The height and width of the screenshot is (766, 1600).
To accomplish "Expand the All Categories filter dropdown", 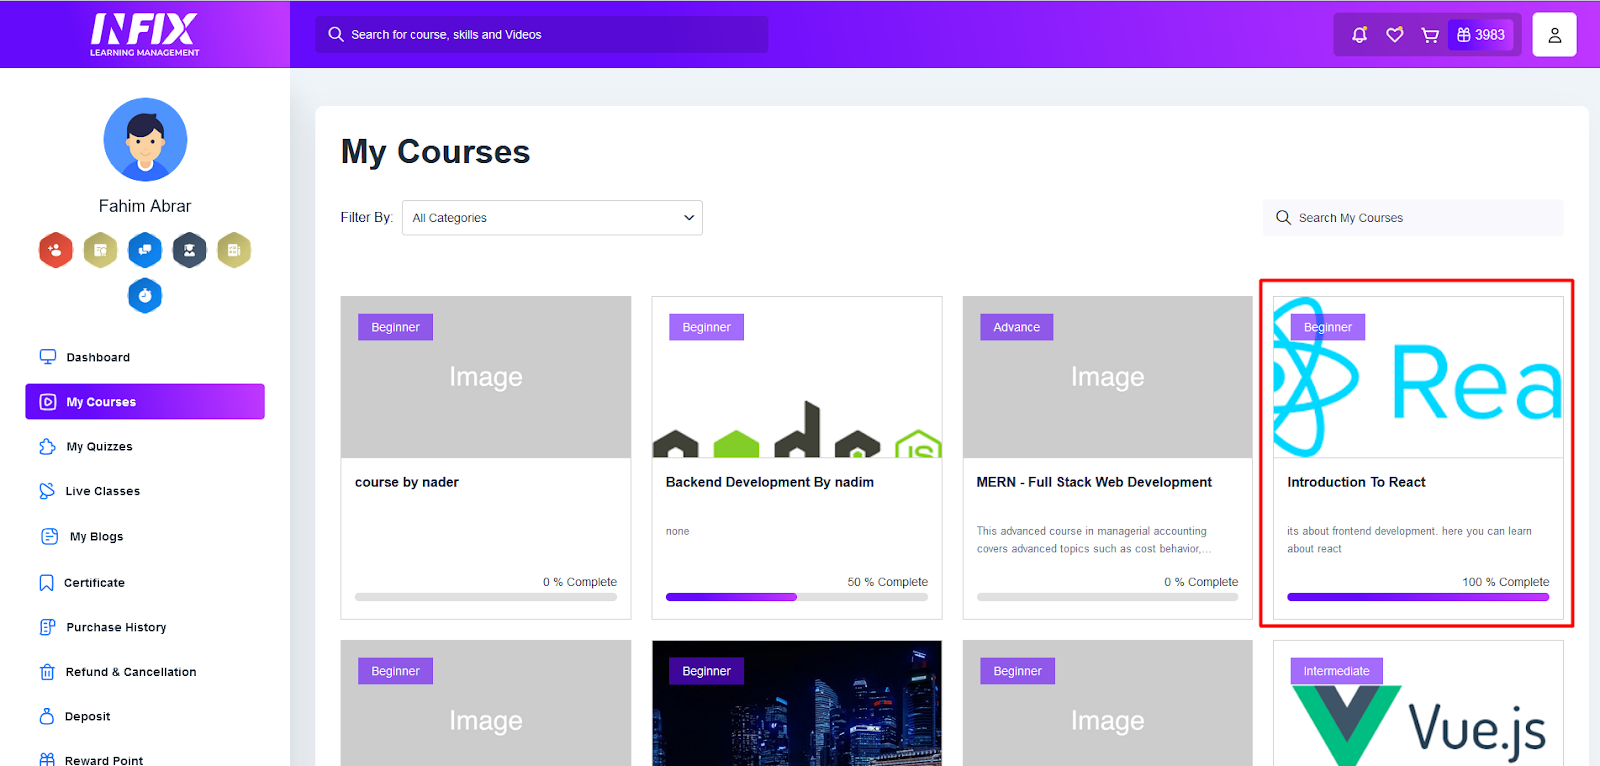I will 552,218.
